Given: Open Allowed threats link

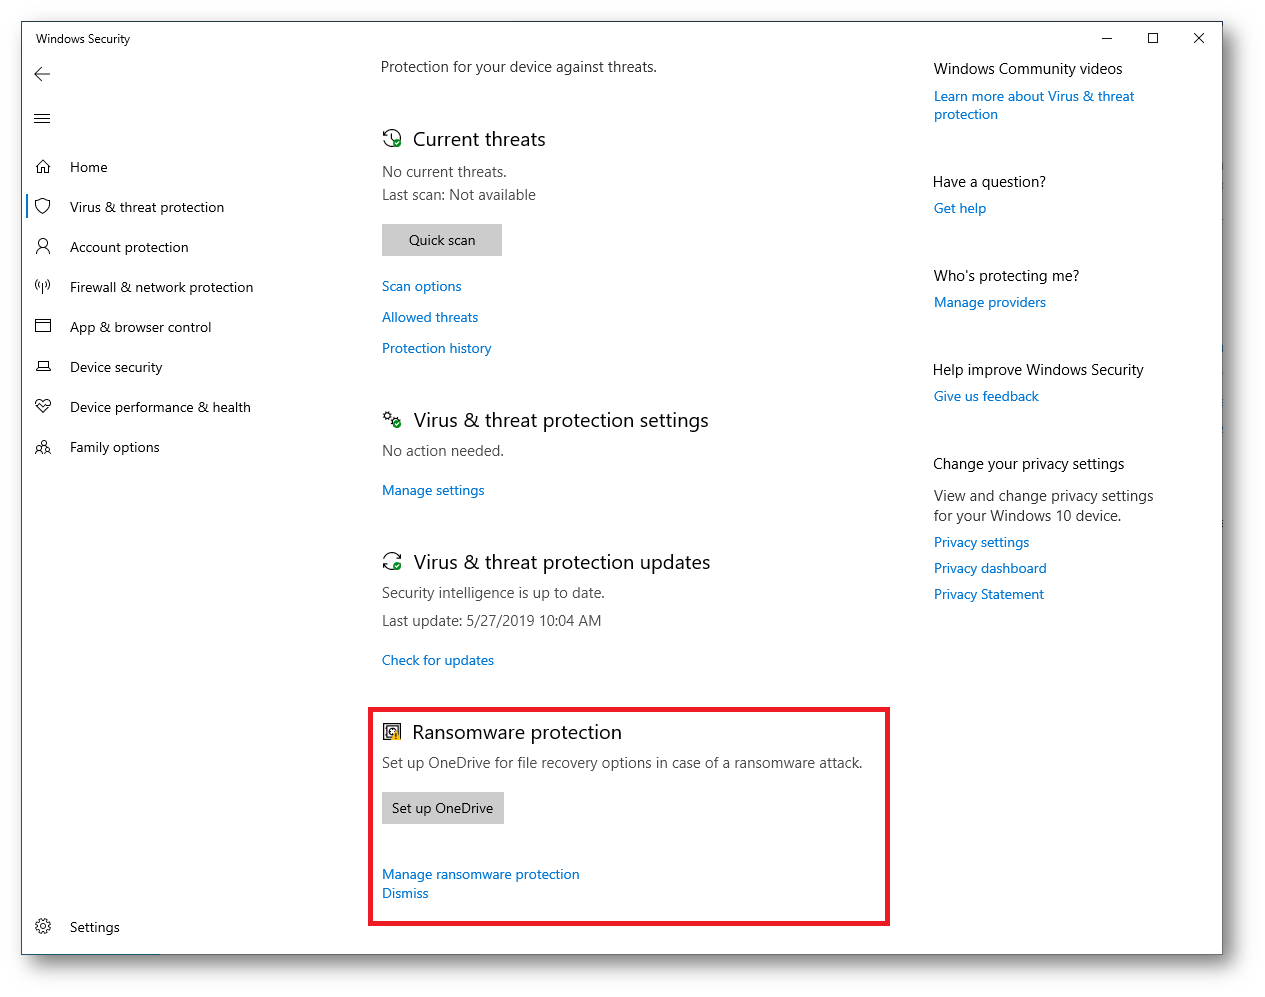Looking at the screenshot, I should [430, 317].
